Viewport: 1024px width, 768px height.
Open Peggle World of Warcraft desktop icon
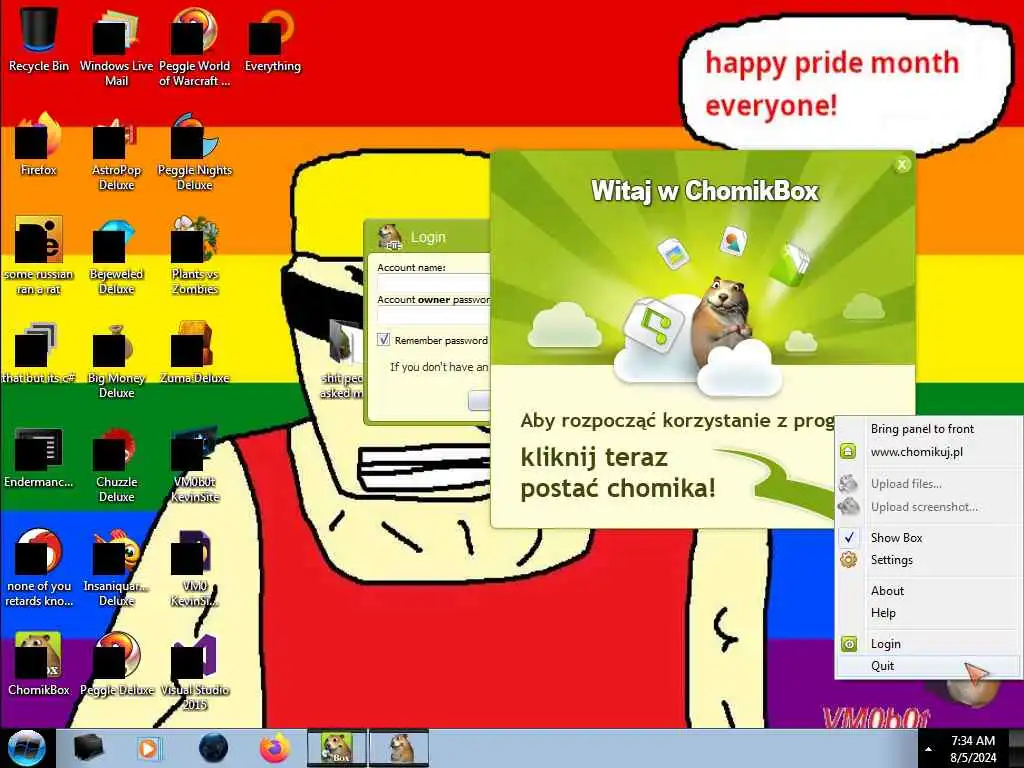[x=194, y=47]
